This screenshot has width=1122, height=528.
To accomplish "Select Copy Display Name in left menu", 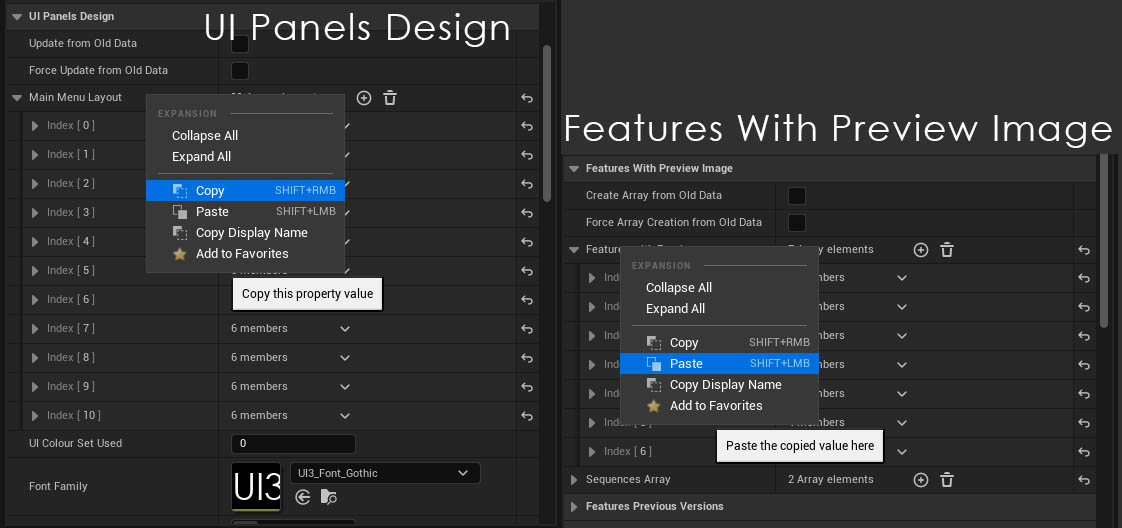I will (245, 233).
